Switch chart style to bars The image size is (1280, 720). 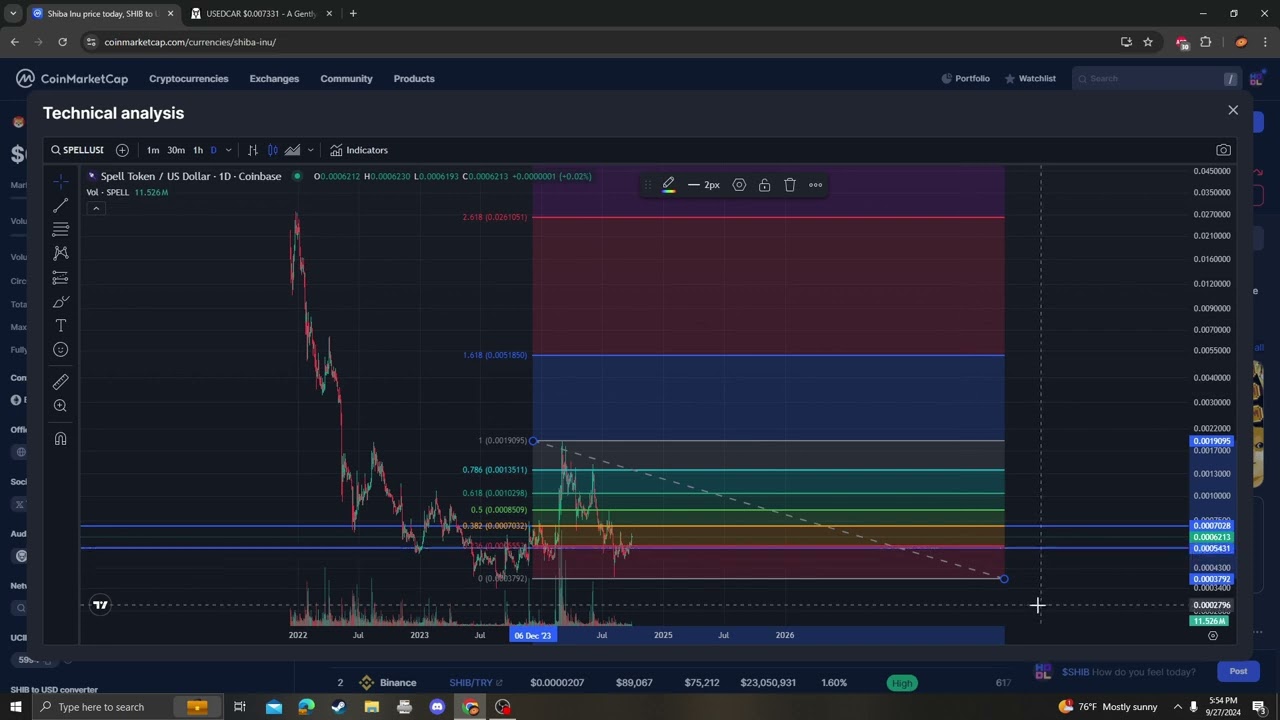click(x=253, y=150)
